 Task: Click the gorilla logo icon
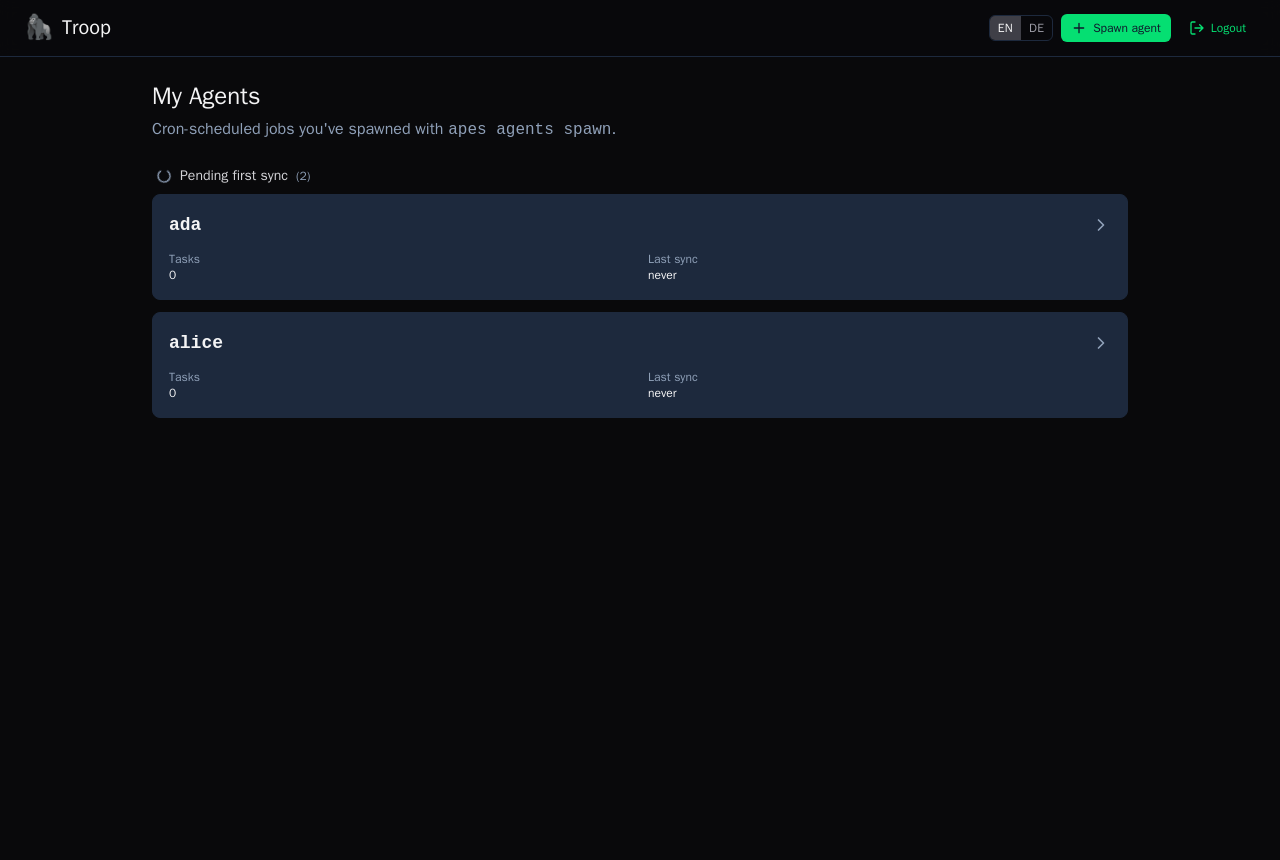tap(39, 27)
